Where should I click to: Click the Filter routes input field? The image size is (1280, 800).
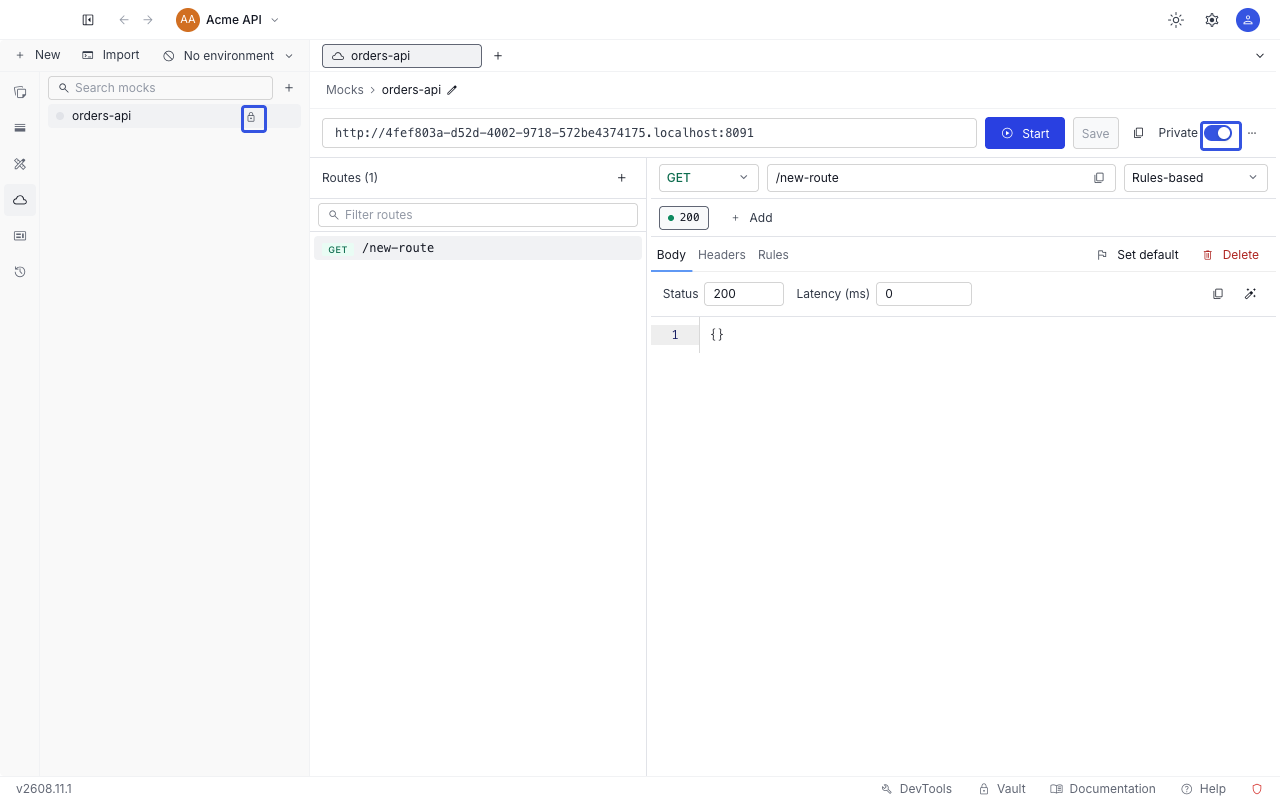[x=478, y=215]
